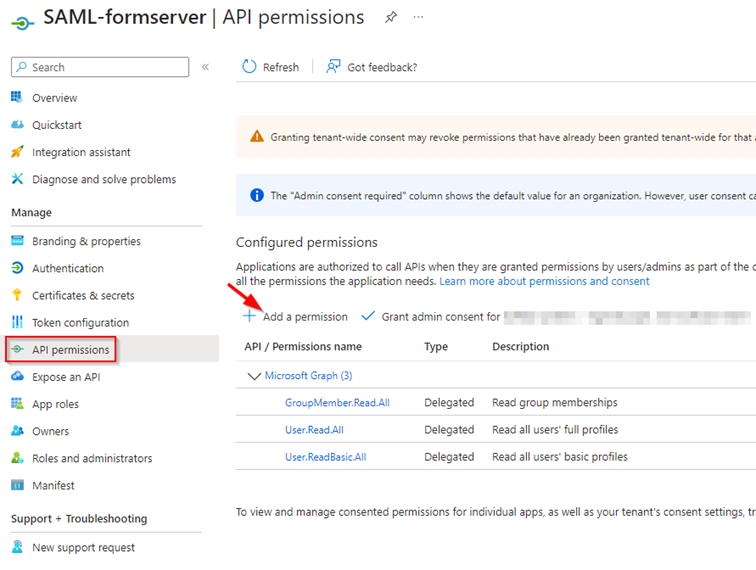Collapse the Microsoft Graph (3) permissions group
Viewport: 756px width, 570px height.
tap(254, 376)
